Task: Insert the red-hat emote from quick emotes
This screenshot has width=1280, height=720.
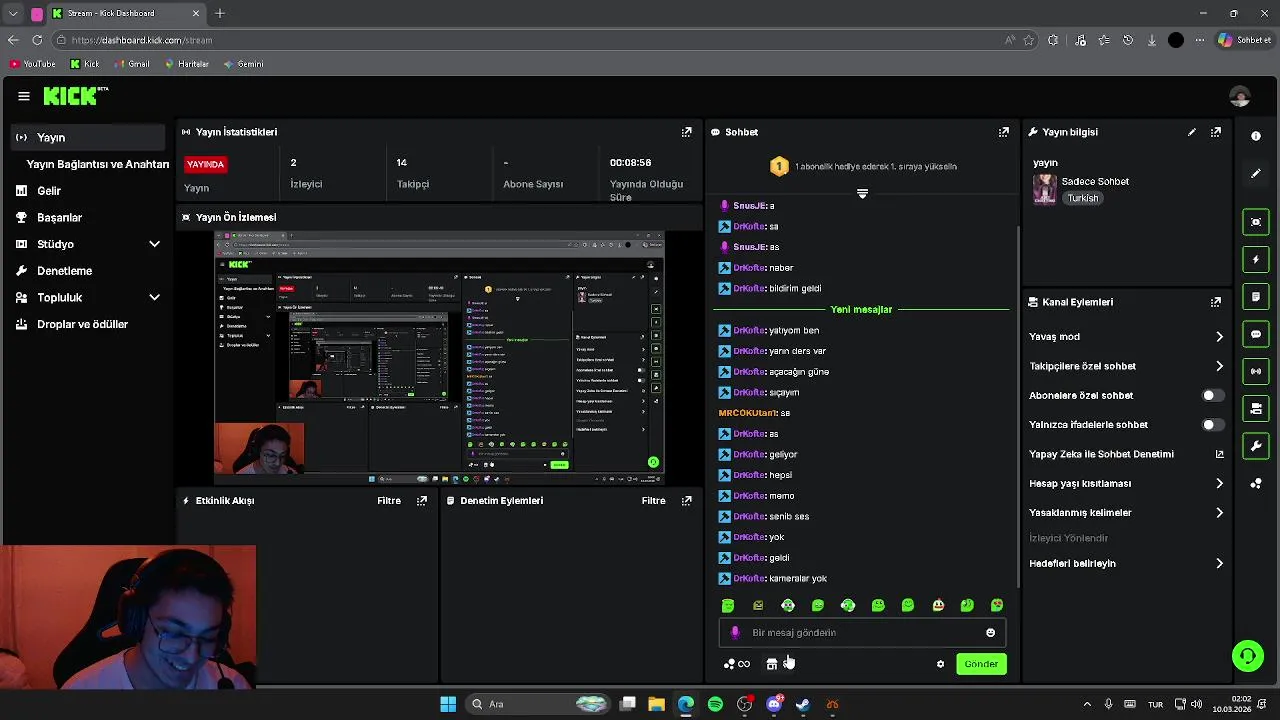Action: click(x=938, y=605)
